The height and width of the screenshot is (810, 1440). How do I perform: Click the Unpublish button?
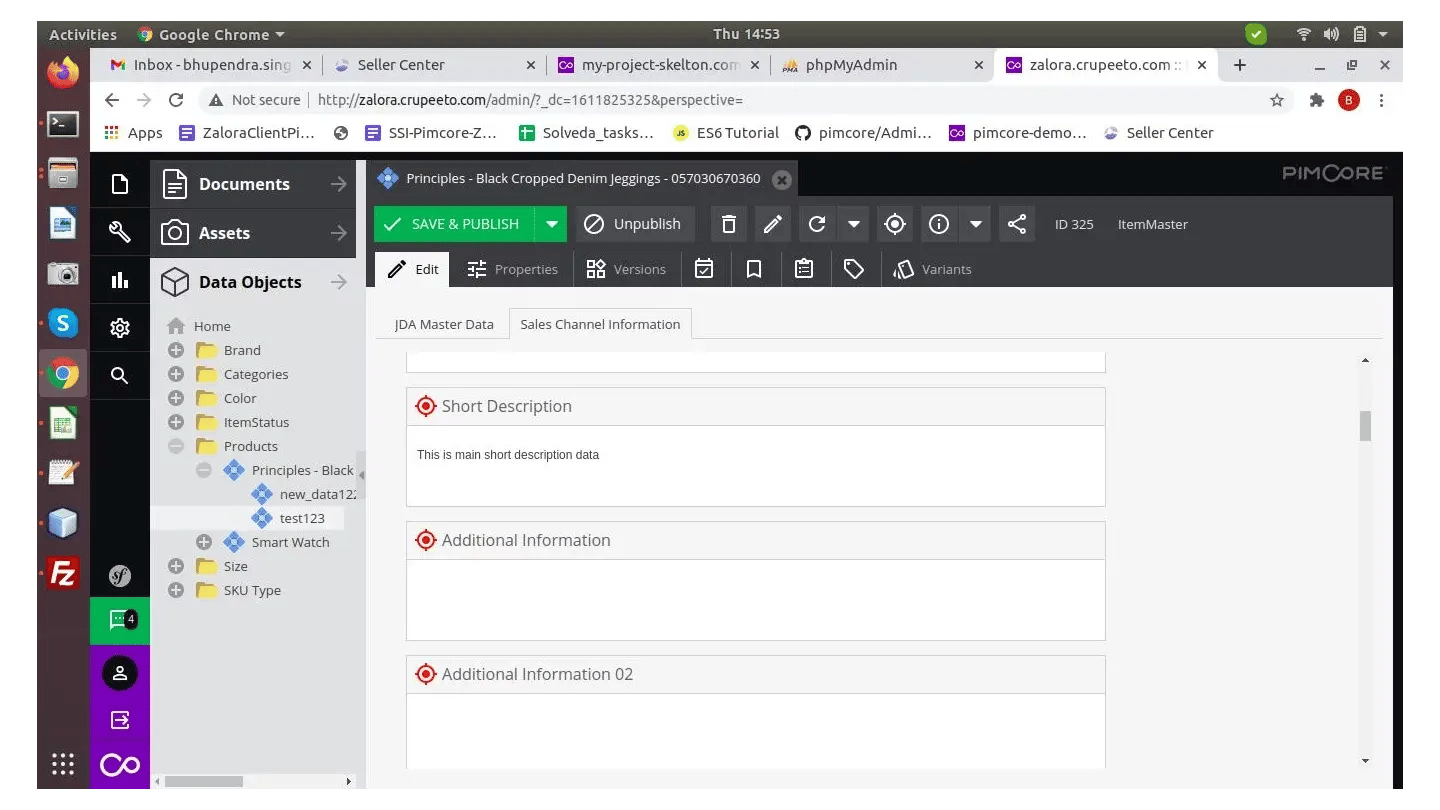click(634, 224)
